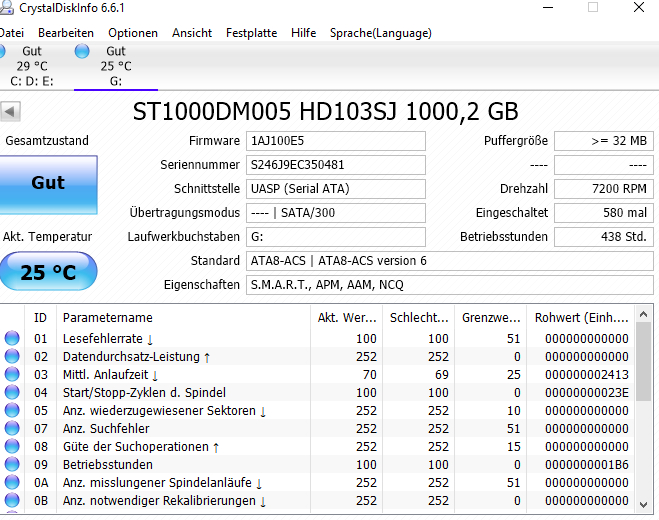Click the status orb for Start/Stopp-Zyklen row
Screen dimensions: 659x520
click(x=12, y=392)
